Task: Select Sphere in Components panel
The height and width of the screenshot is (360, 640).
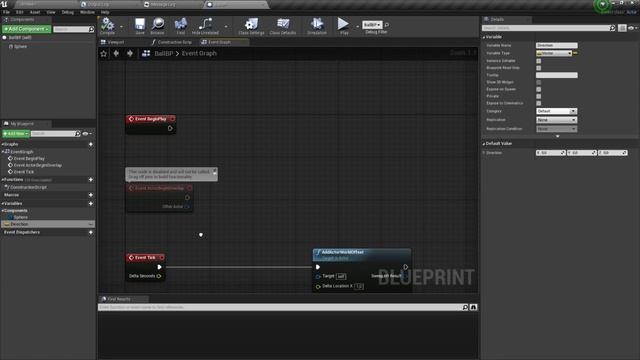Action: point(20,47)
